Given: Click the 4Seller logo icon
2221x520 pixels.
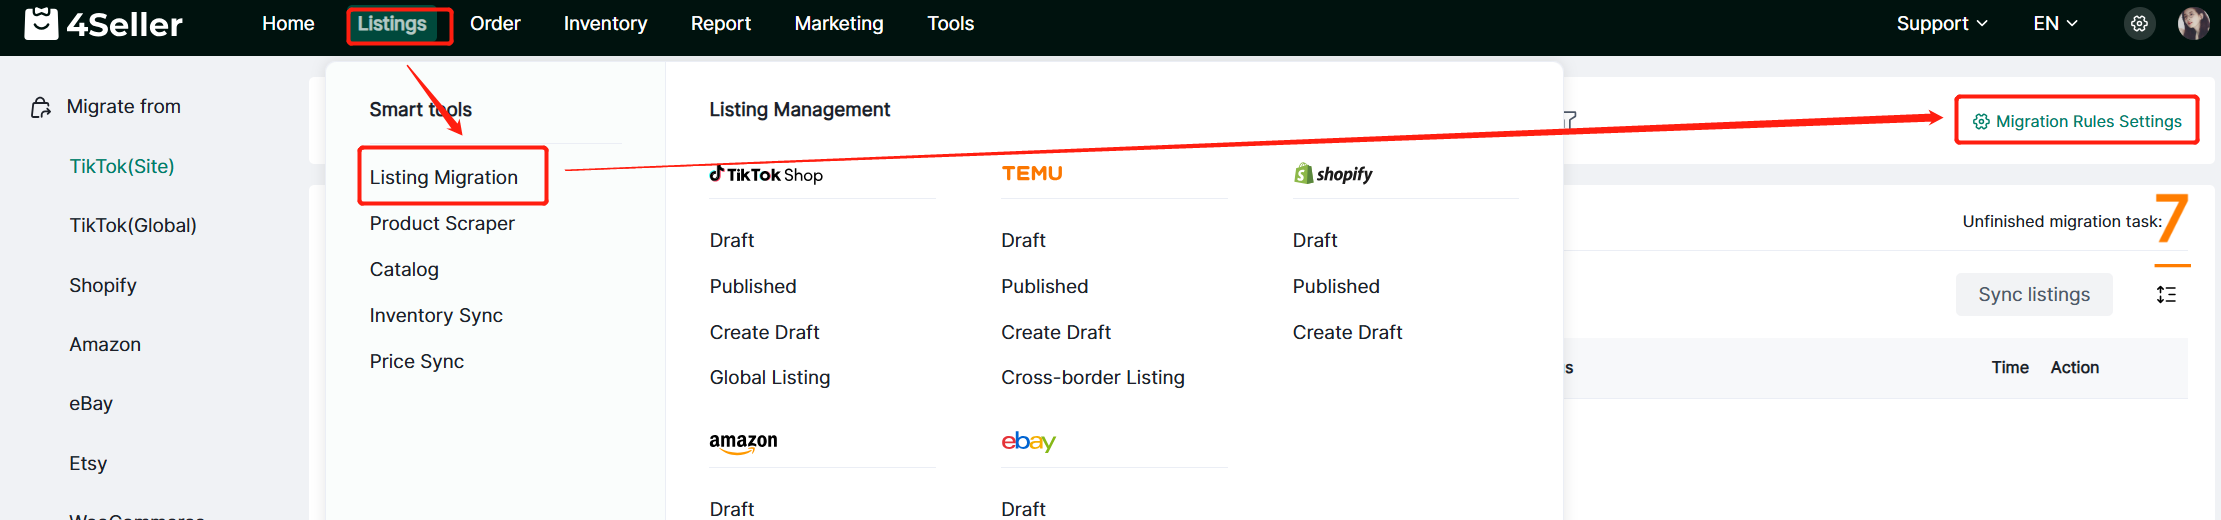Looking at the screenshot, I should coord(41,23).
